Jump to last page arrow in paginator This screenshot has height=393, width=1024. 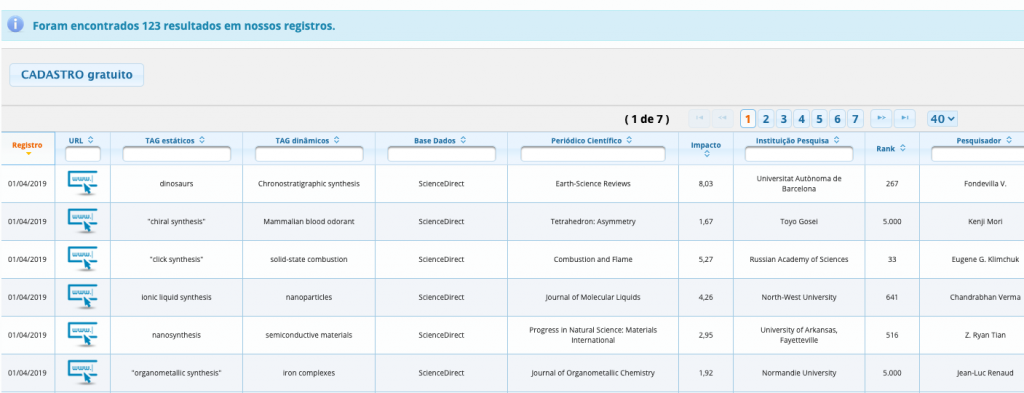904,118
